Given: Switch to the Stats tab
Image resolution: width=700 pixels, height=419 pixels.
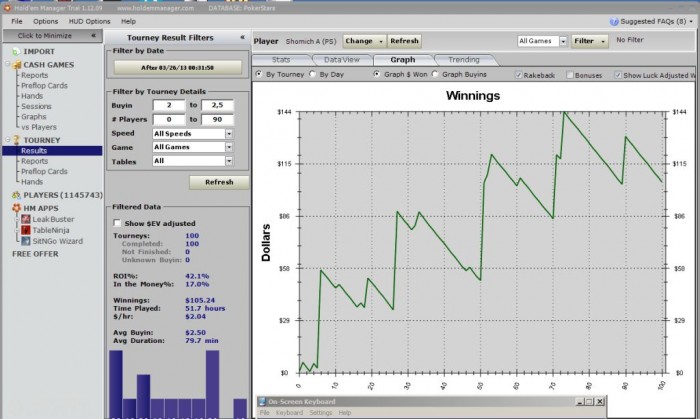Looking at the screenshot, I should pyautogui.click(x=281, y=60).
